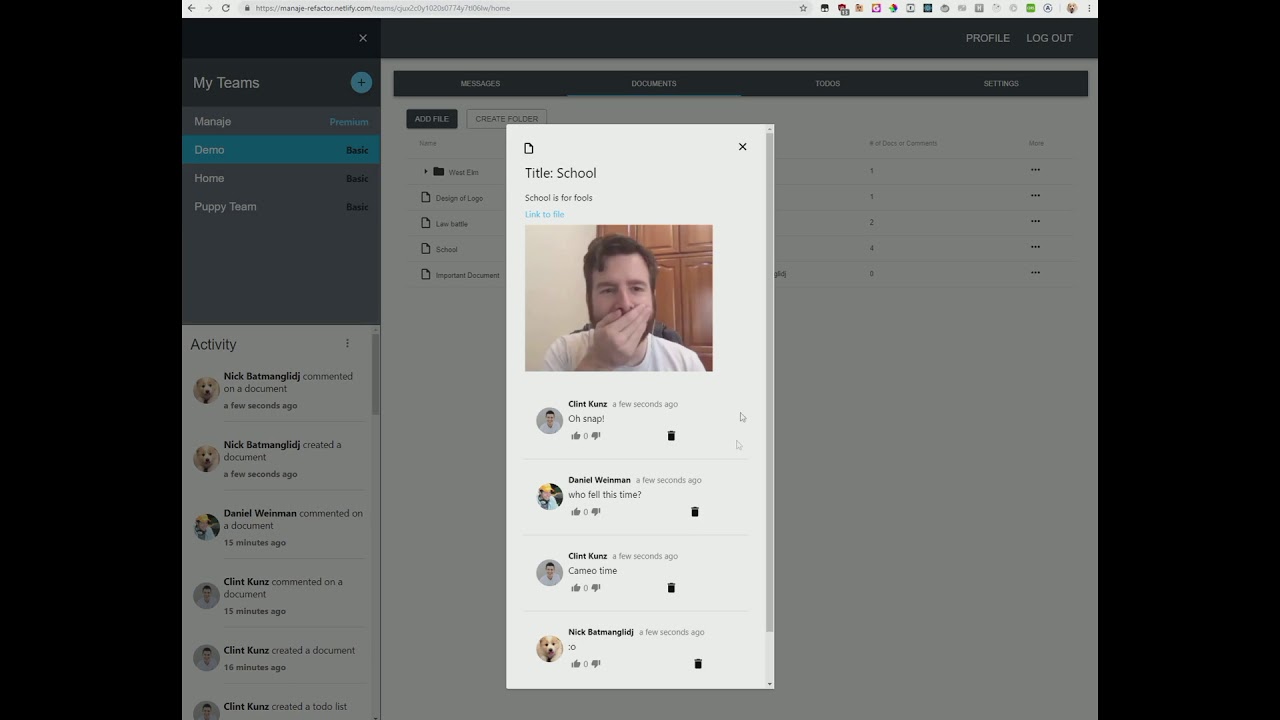Switch to the Todos tab
The image size is (1280, 720).
(x=827, y=83)
